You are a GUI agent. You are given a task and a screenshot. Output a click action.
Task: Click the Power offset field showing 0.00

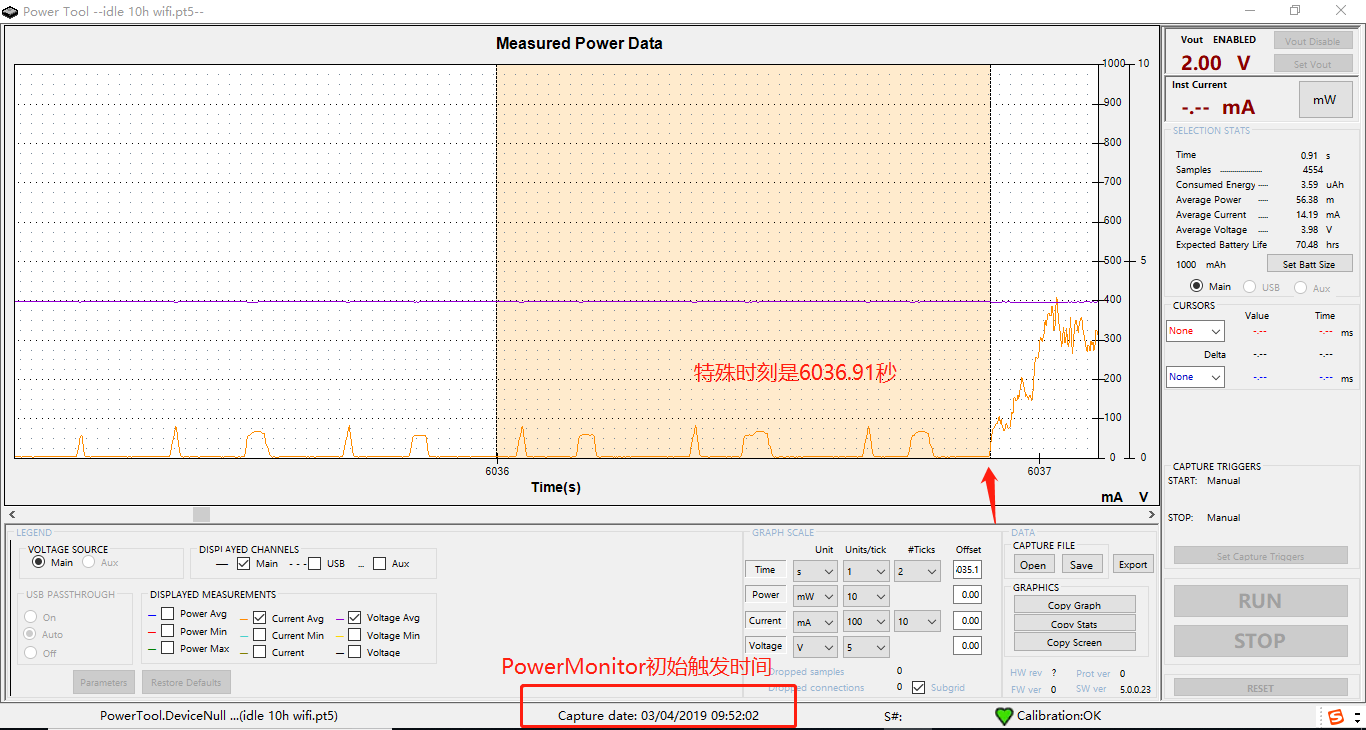[968, 595]
